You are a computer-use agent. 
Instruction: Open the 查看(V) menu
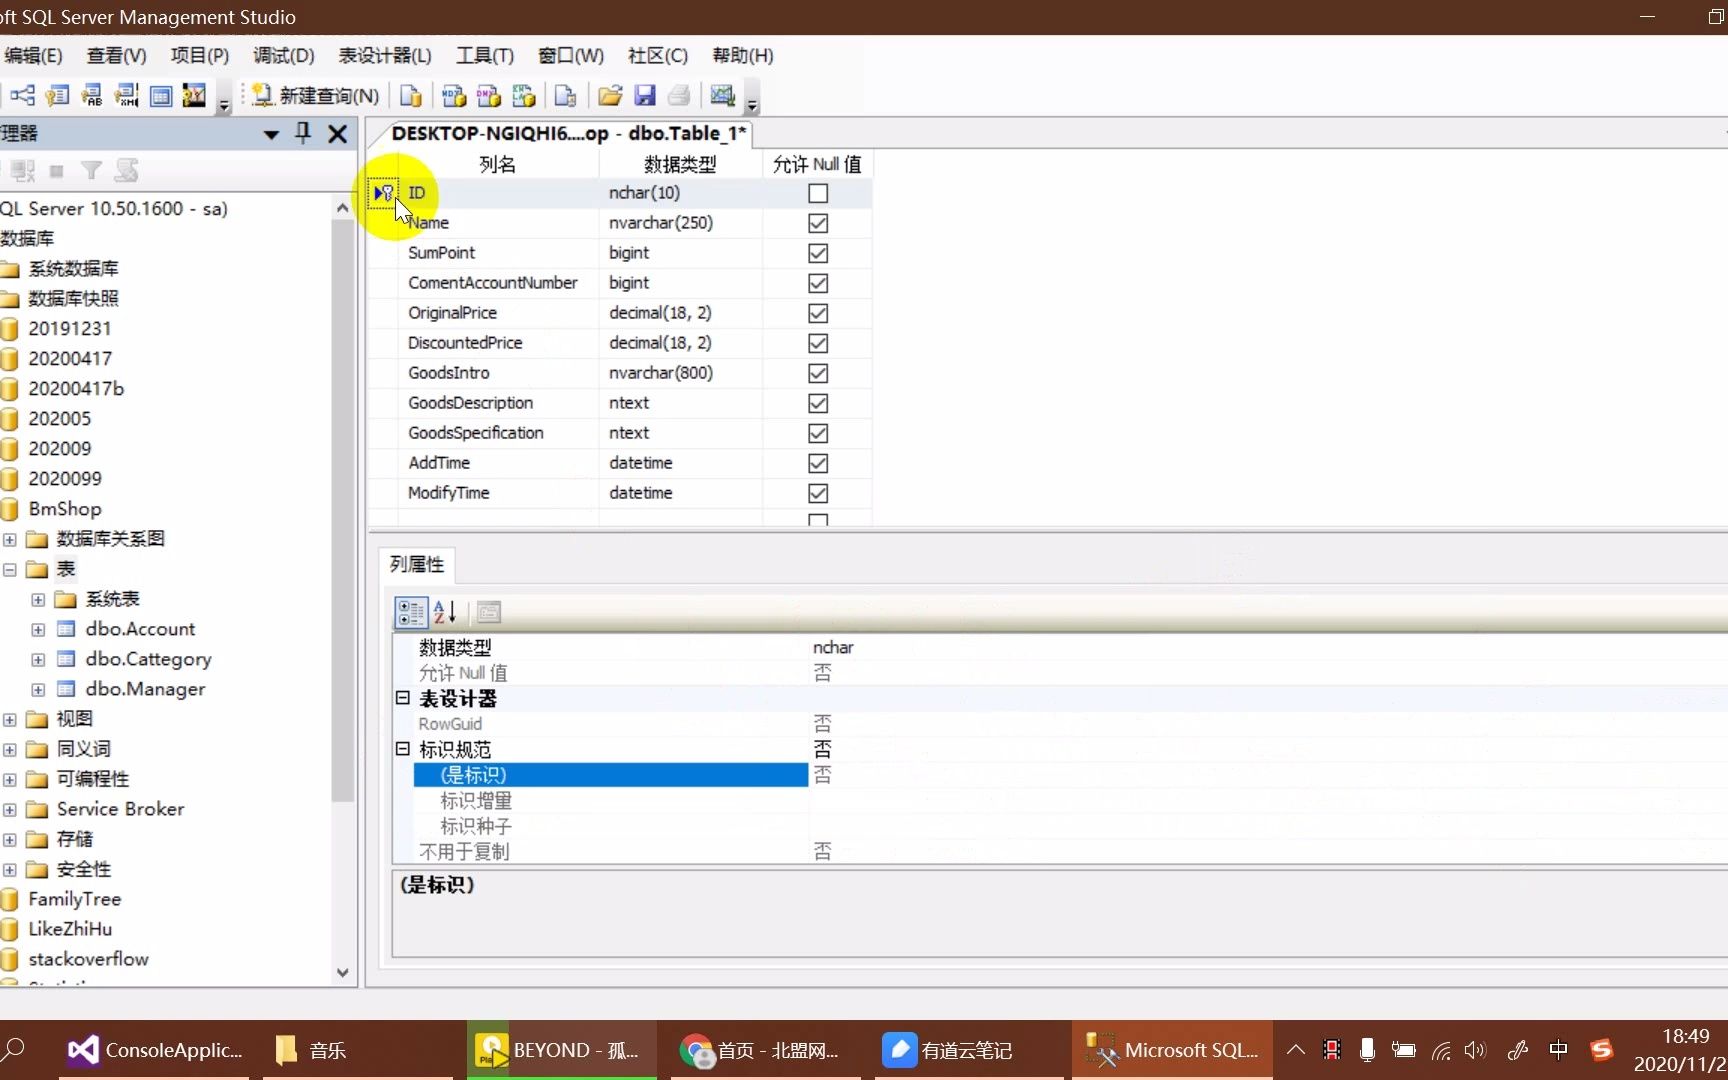click(x=117, y=55)
